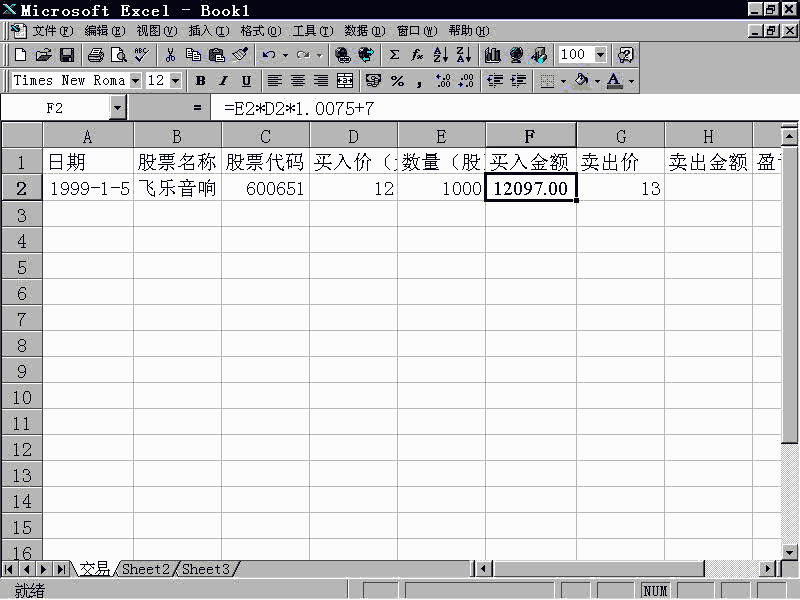Screen dimensions: 800x600
Task: Toggle bold formatting on cell F2
Action: point(200,81)
